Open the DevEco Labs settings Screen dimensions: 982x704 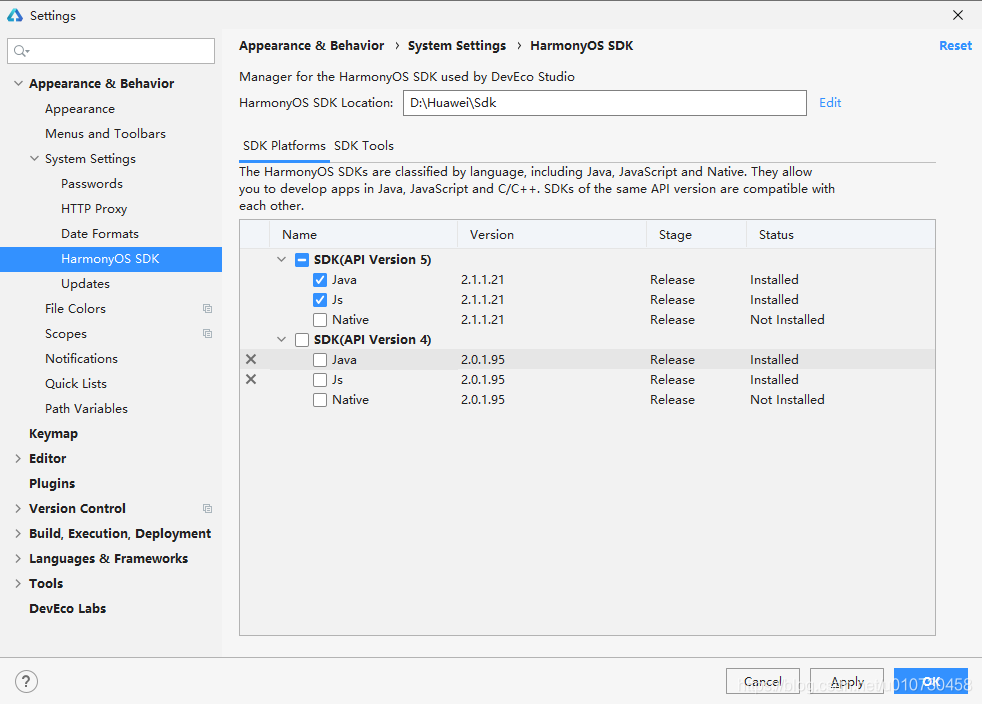tap(68, 609)
